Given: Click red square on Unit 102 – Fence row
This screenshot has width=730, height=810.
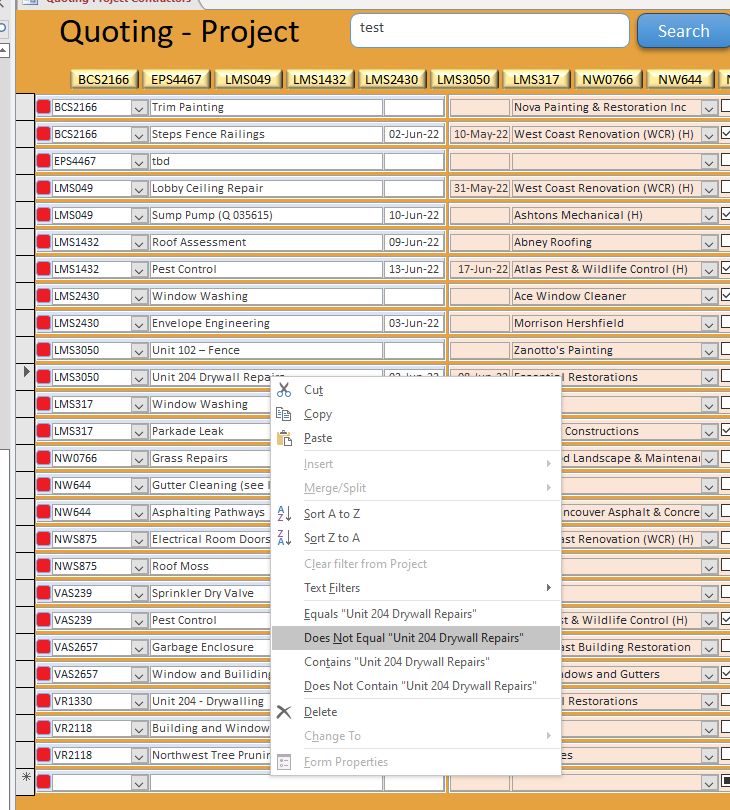Looking at the screenshot, I should (43, 350).
